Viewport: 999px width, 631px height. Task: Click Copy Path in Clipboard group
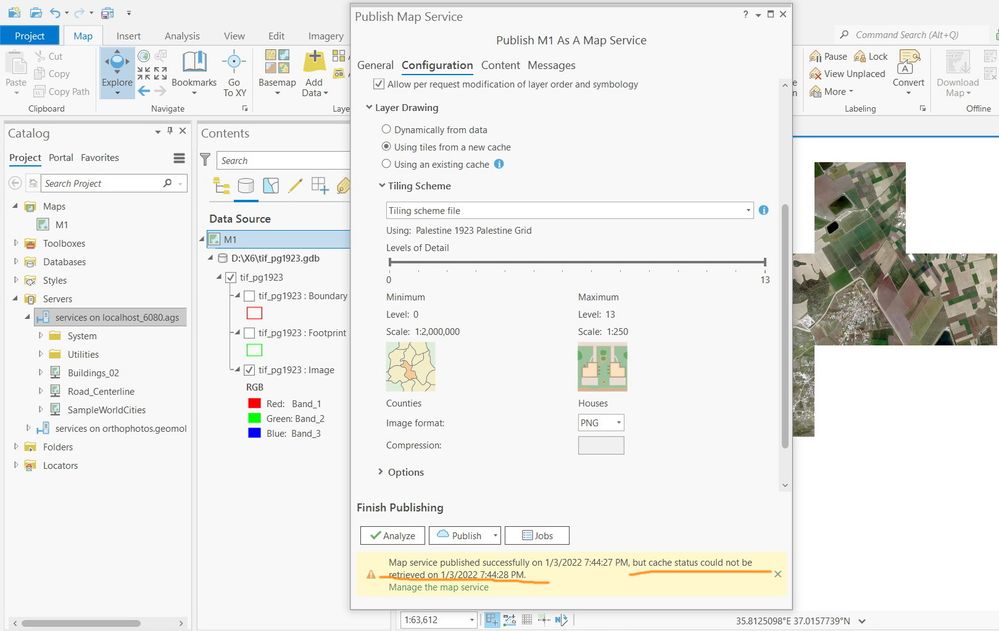(x=61, y=91)
